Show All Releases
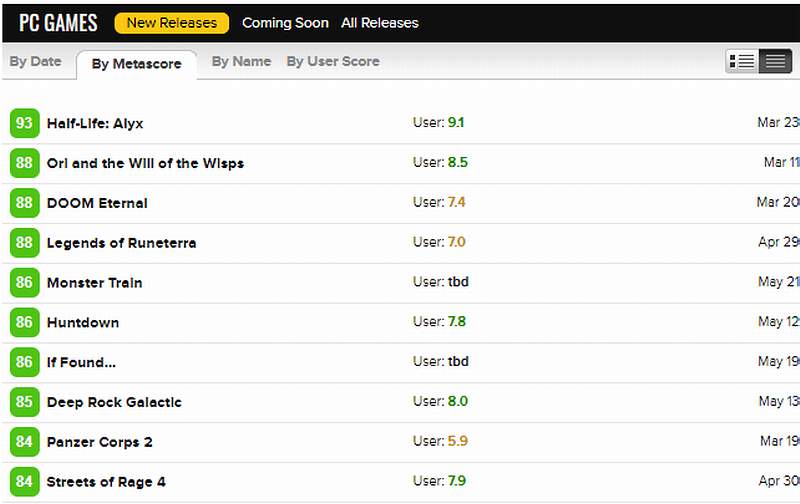800x504 pixels. (x=380, y=23)
